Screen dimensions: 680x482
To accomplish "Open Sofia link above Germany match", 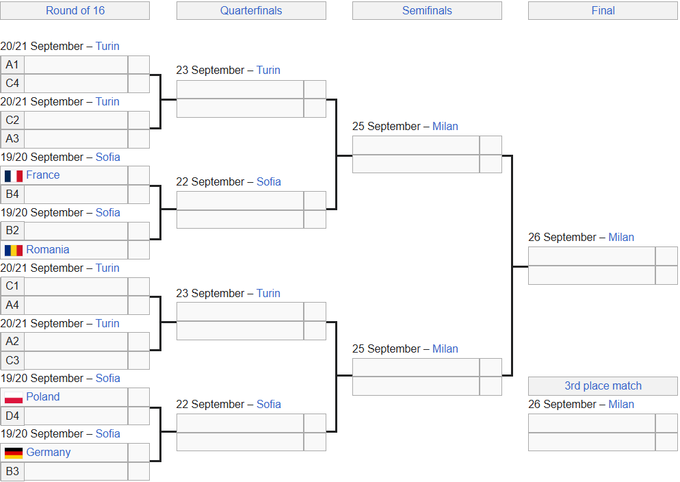I will 108,434.
